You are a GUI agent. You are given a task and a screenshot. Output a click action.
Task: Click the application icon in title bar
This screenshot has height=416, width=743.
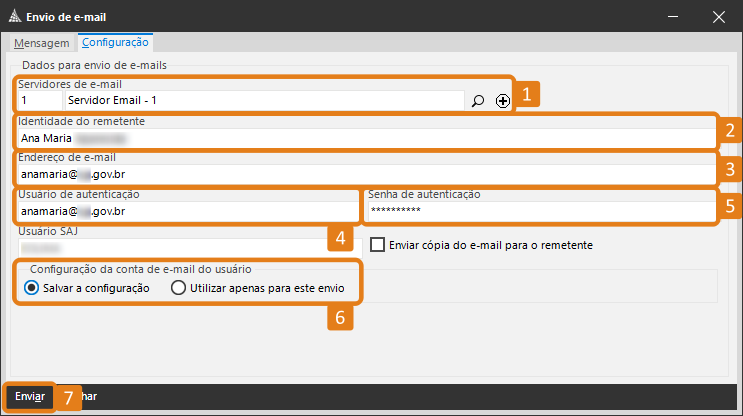pos(13,16)
